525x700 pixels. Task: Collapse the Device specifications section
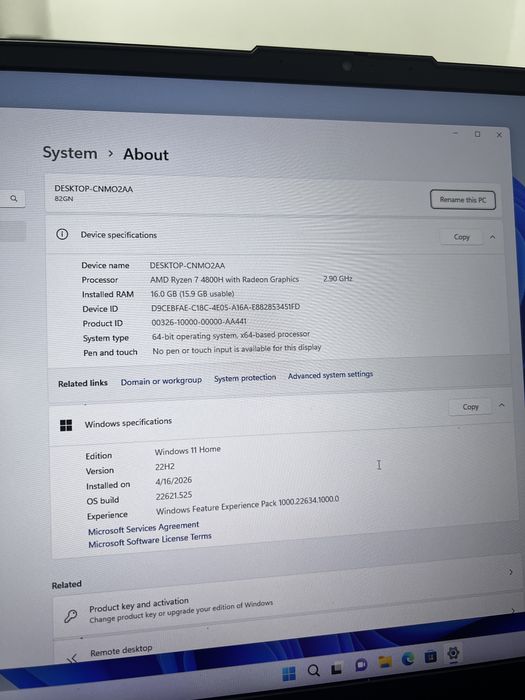(x=492, y=237)
